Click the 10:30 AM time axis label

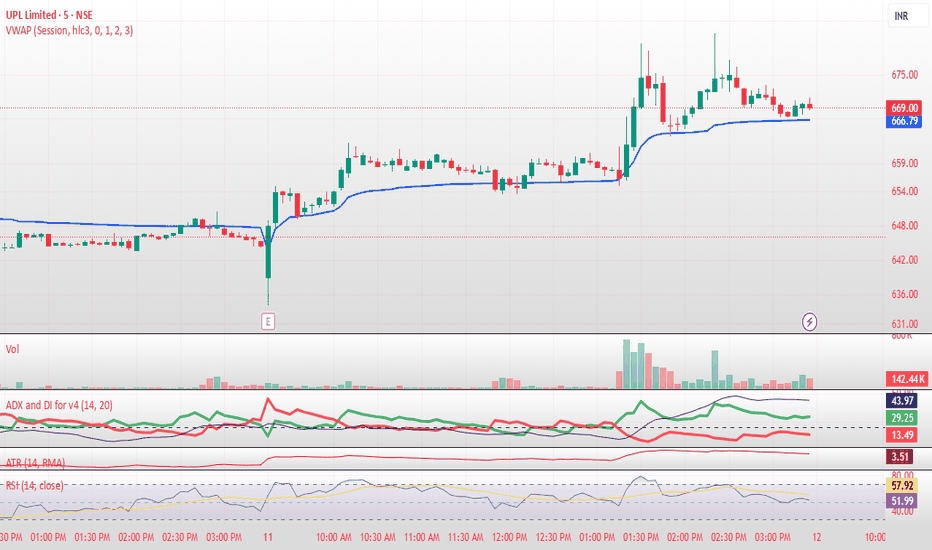[x=378, y=537]
